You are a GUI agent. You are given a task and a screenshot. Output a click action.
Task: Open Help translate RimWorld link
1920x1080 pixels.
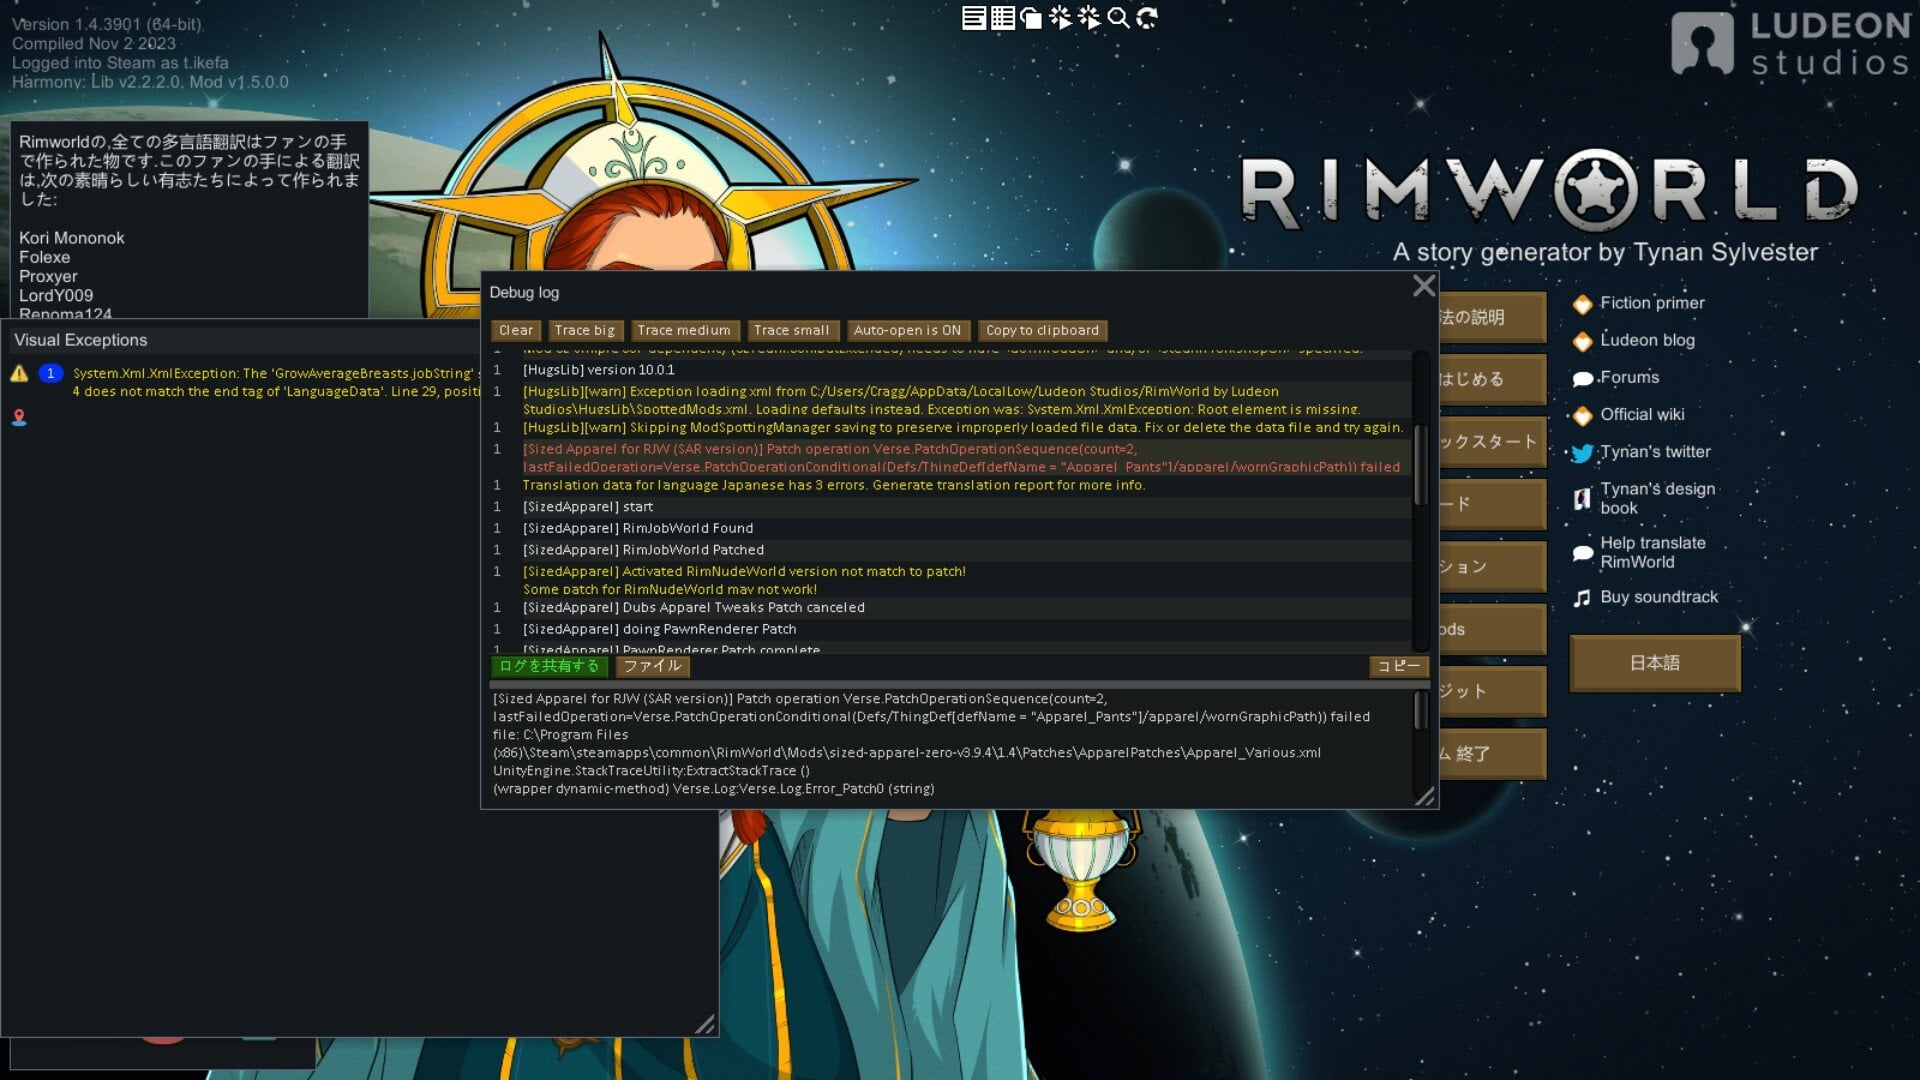coord(1653,552)
